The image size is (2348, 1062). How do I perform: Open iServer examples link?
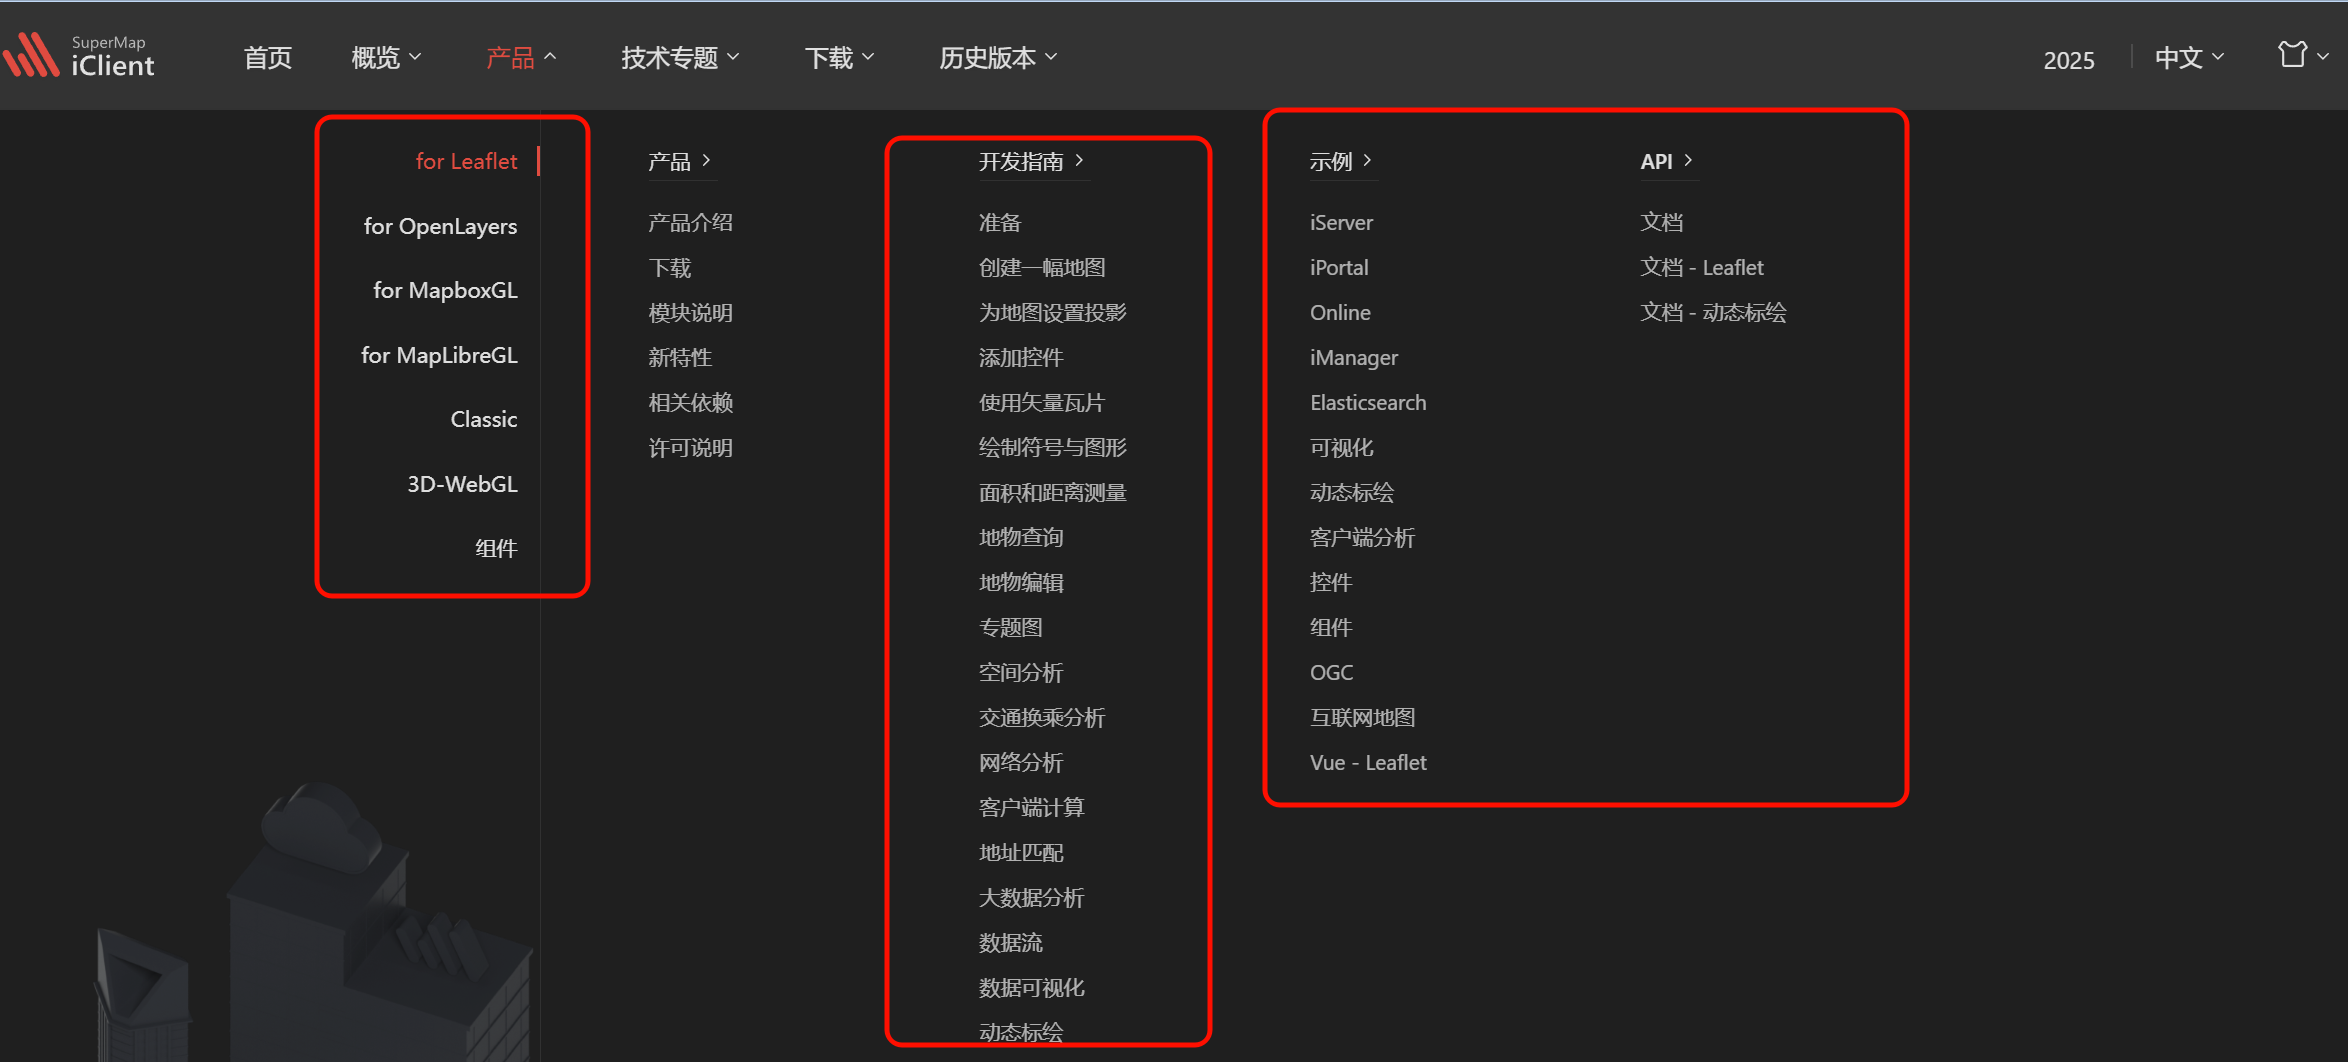click(x=1341, y=222)
